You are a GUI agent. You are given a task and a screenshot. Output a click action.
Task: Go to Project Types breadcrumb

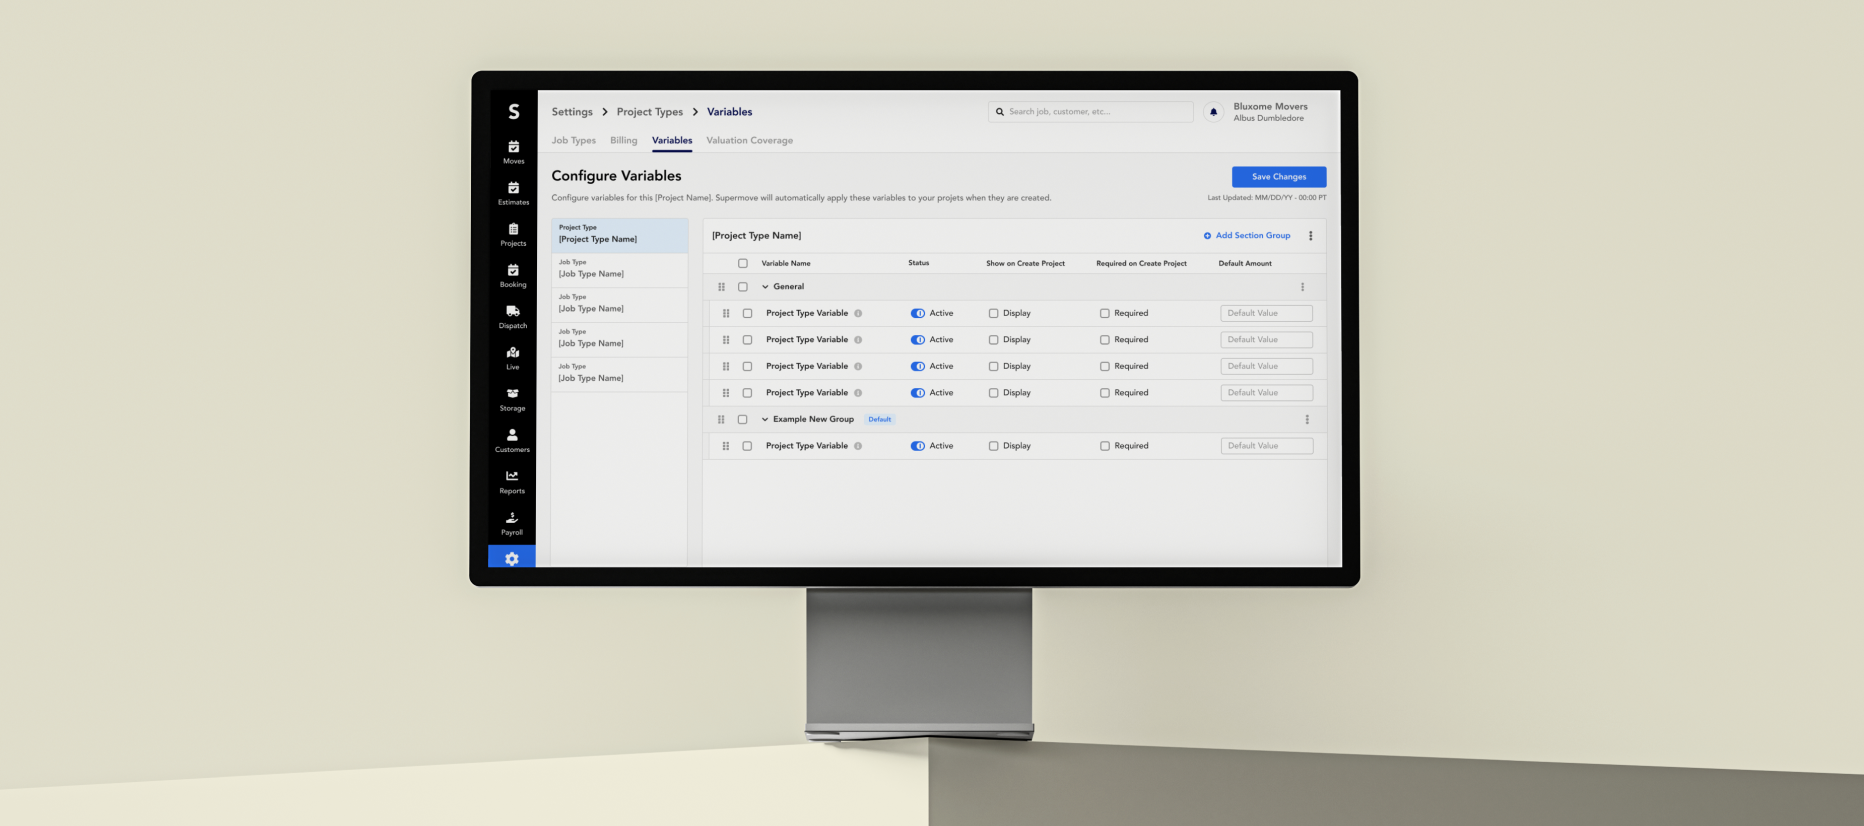(x=650, y=112)
